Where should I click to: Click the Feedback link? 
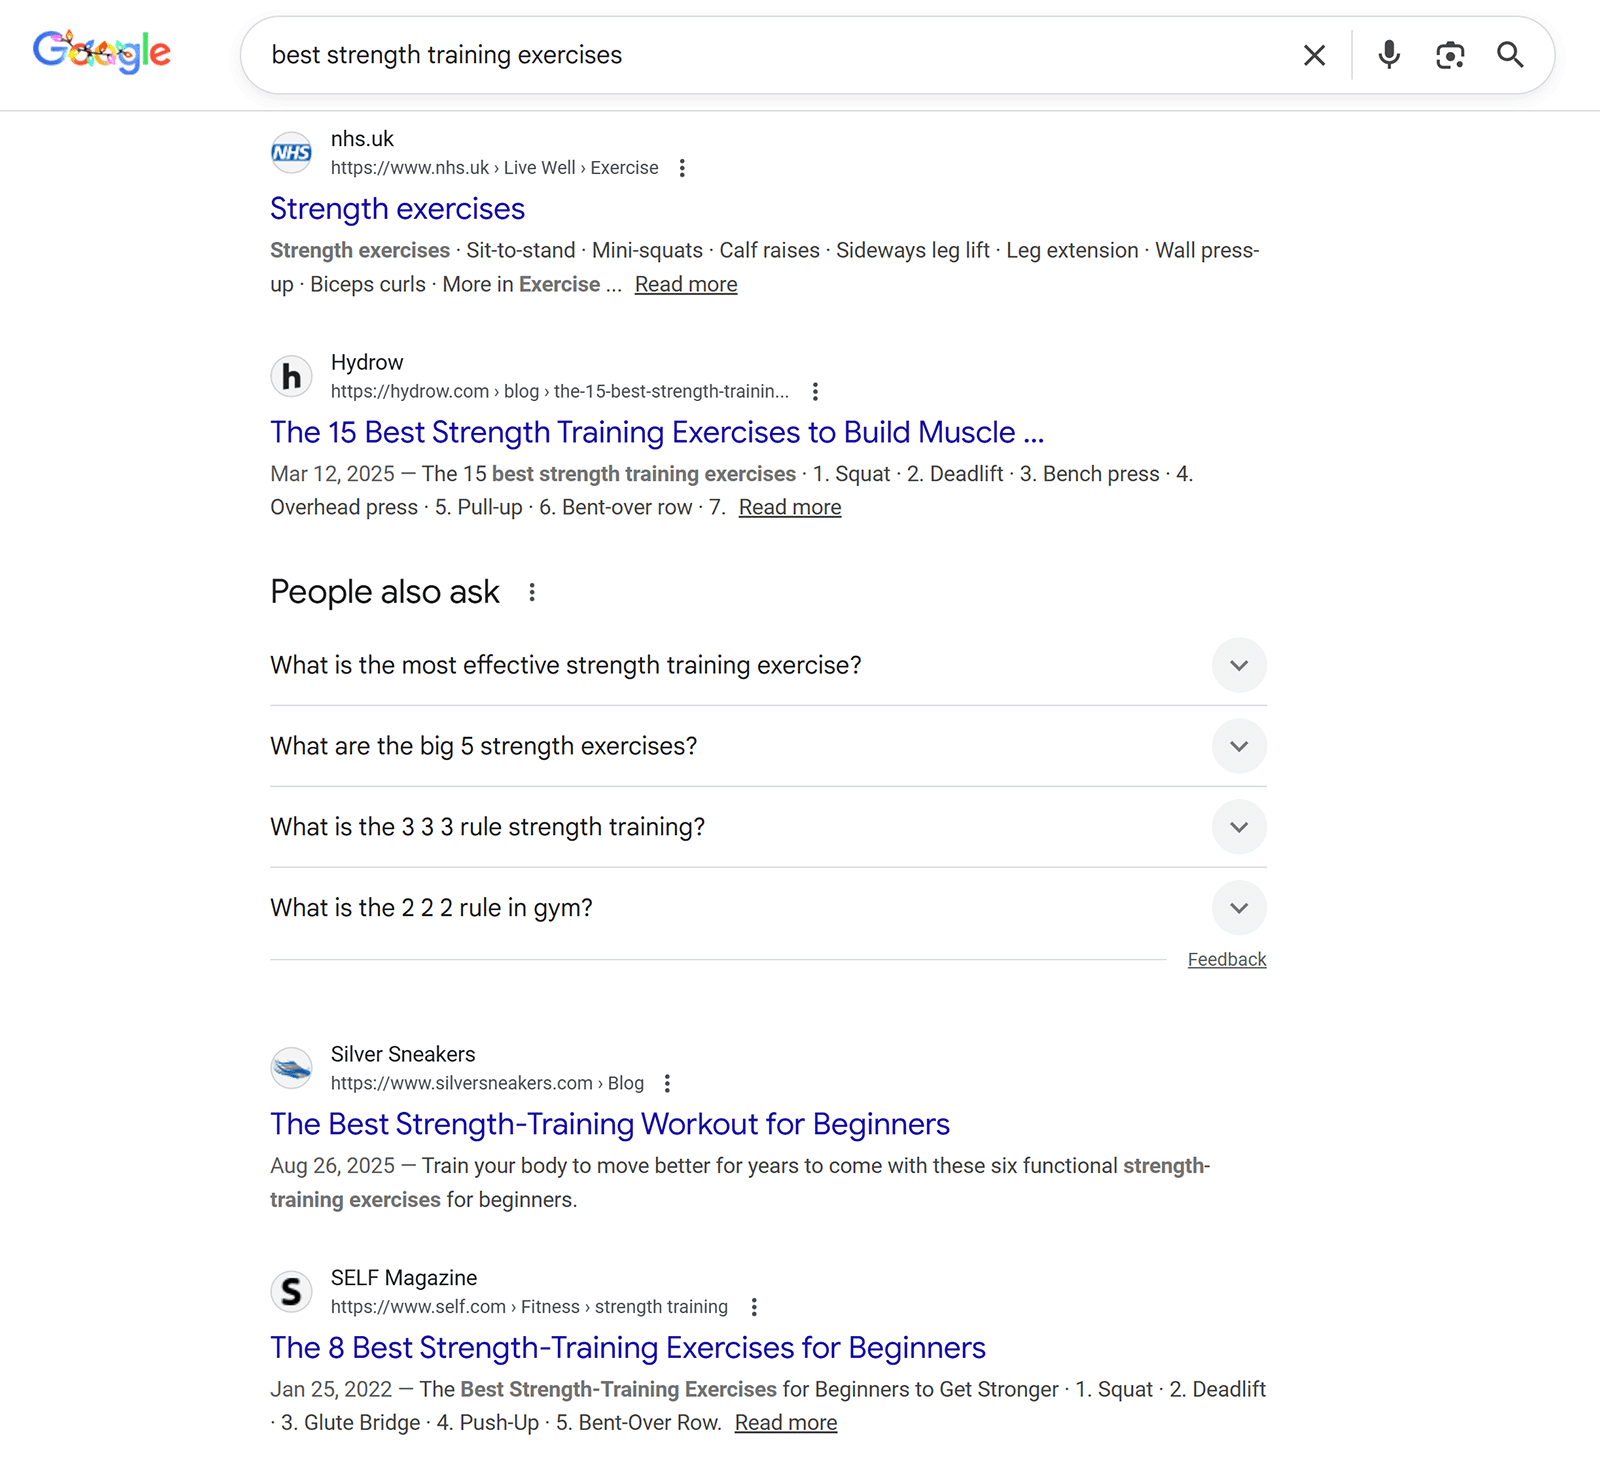[1226, 959]
